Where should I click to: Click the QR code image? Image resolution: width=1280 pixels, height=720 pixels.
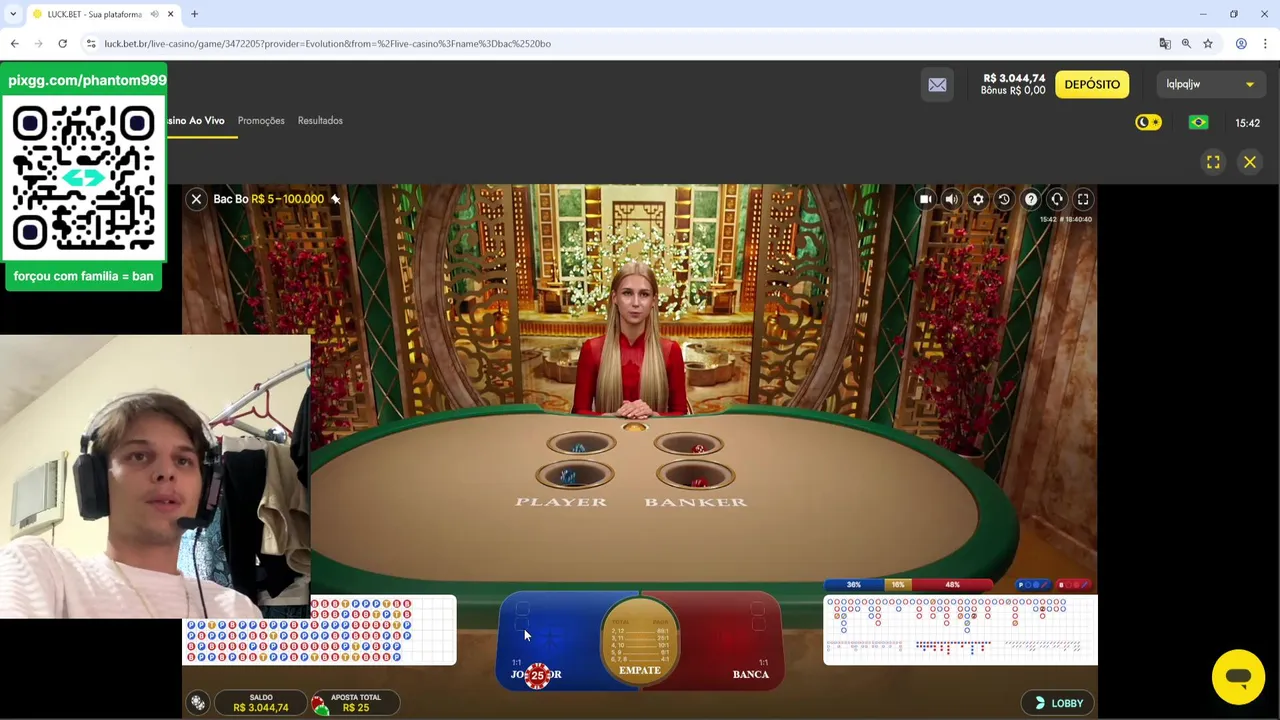click(83, 179)
